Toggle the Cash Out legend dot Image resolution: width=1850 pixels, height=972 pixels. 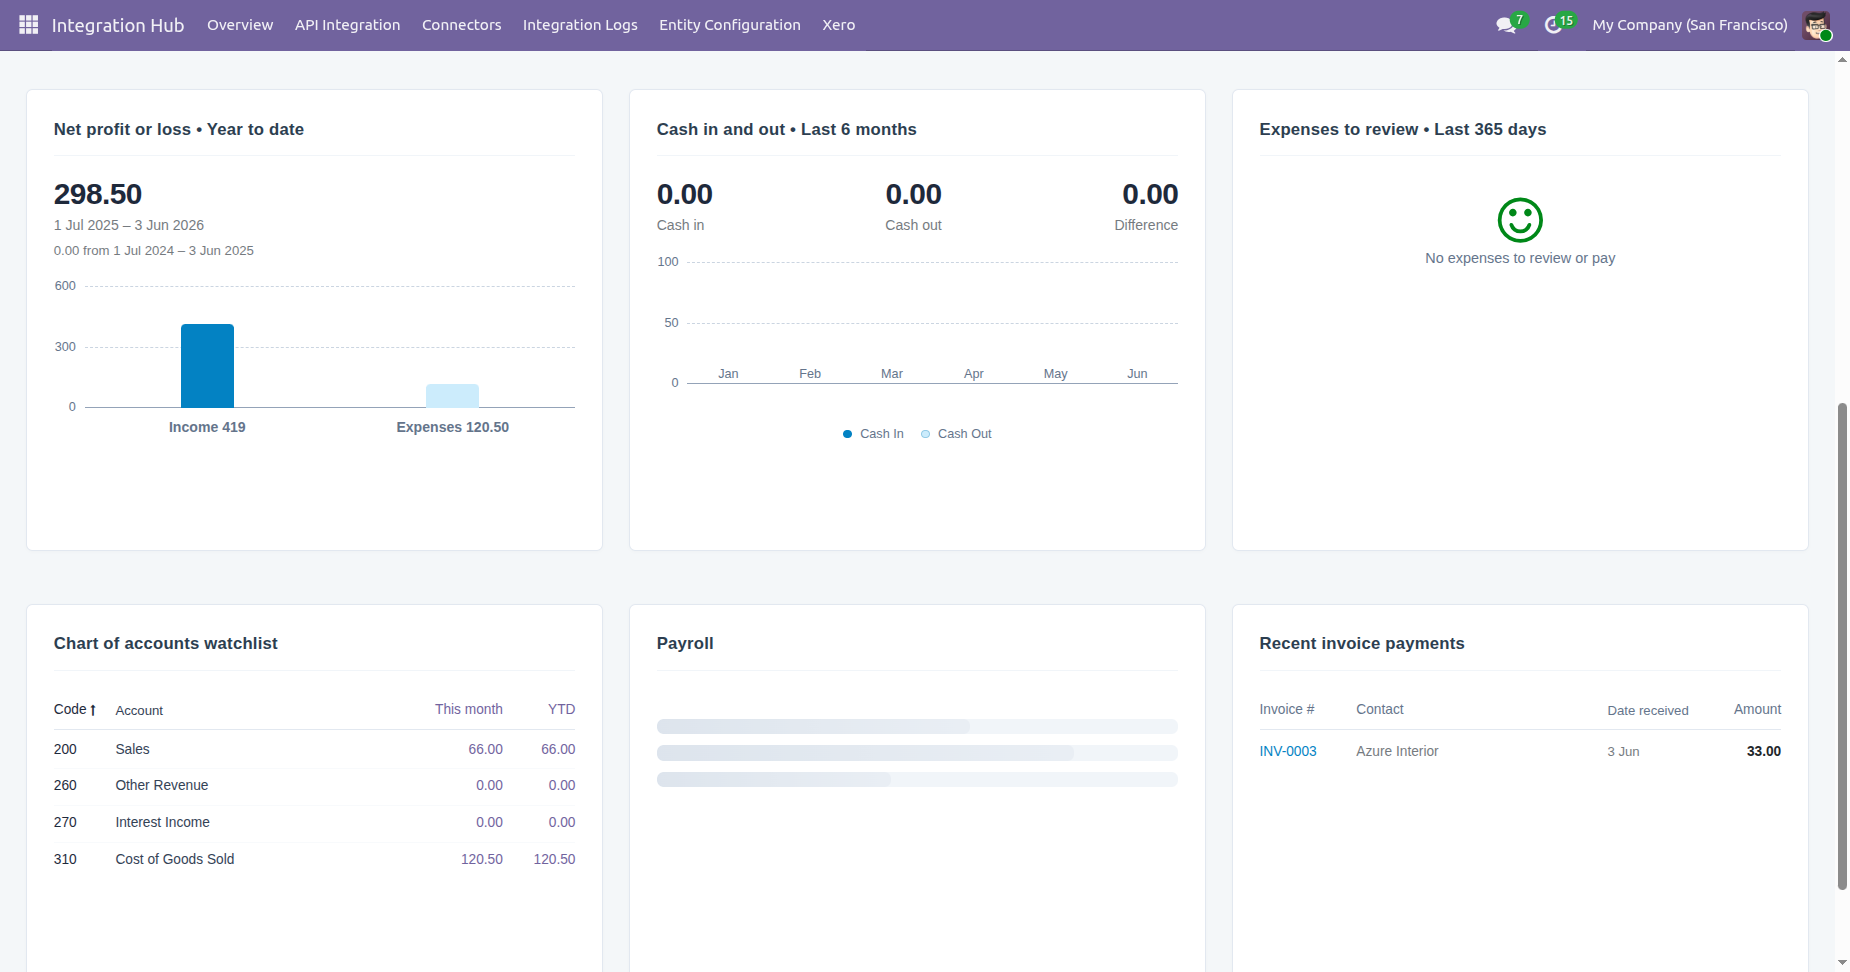[925, 434]
